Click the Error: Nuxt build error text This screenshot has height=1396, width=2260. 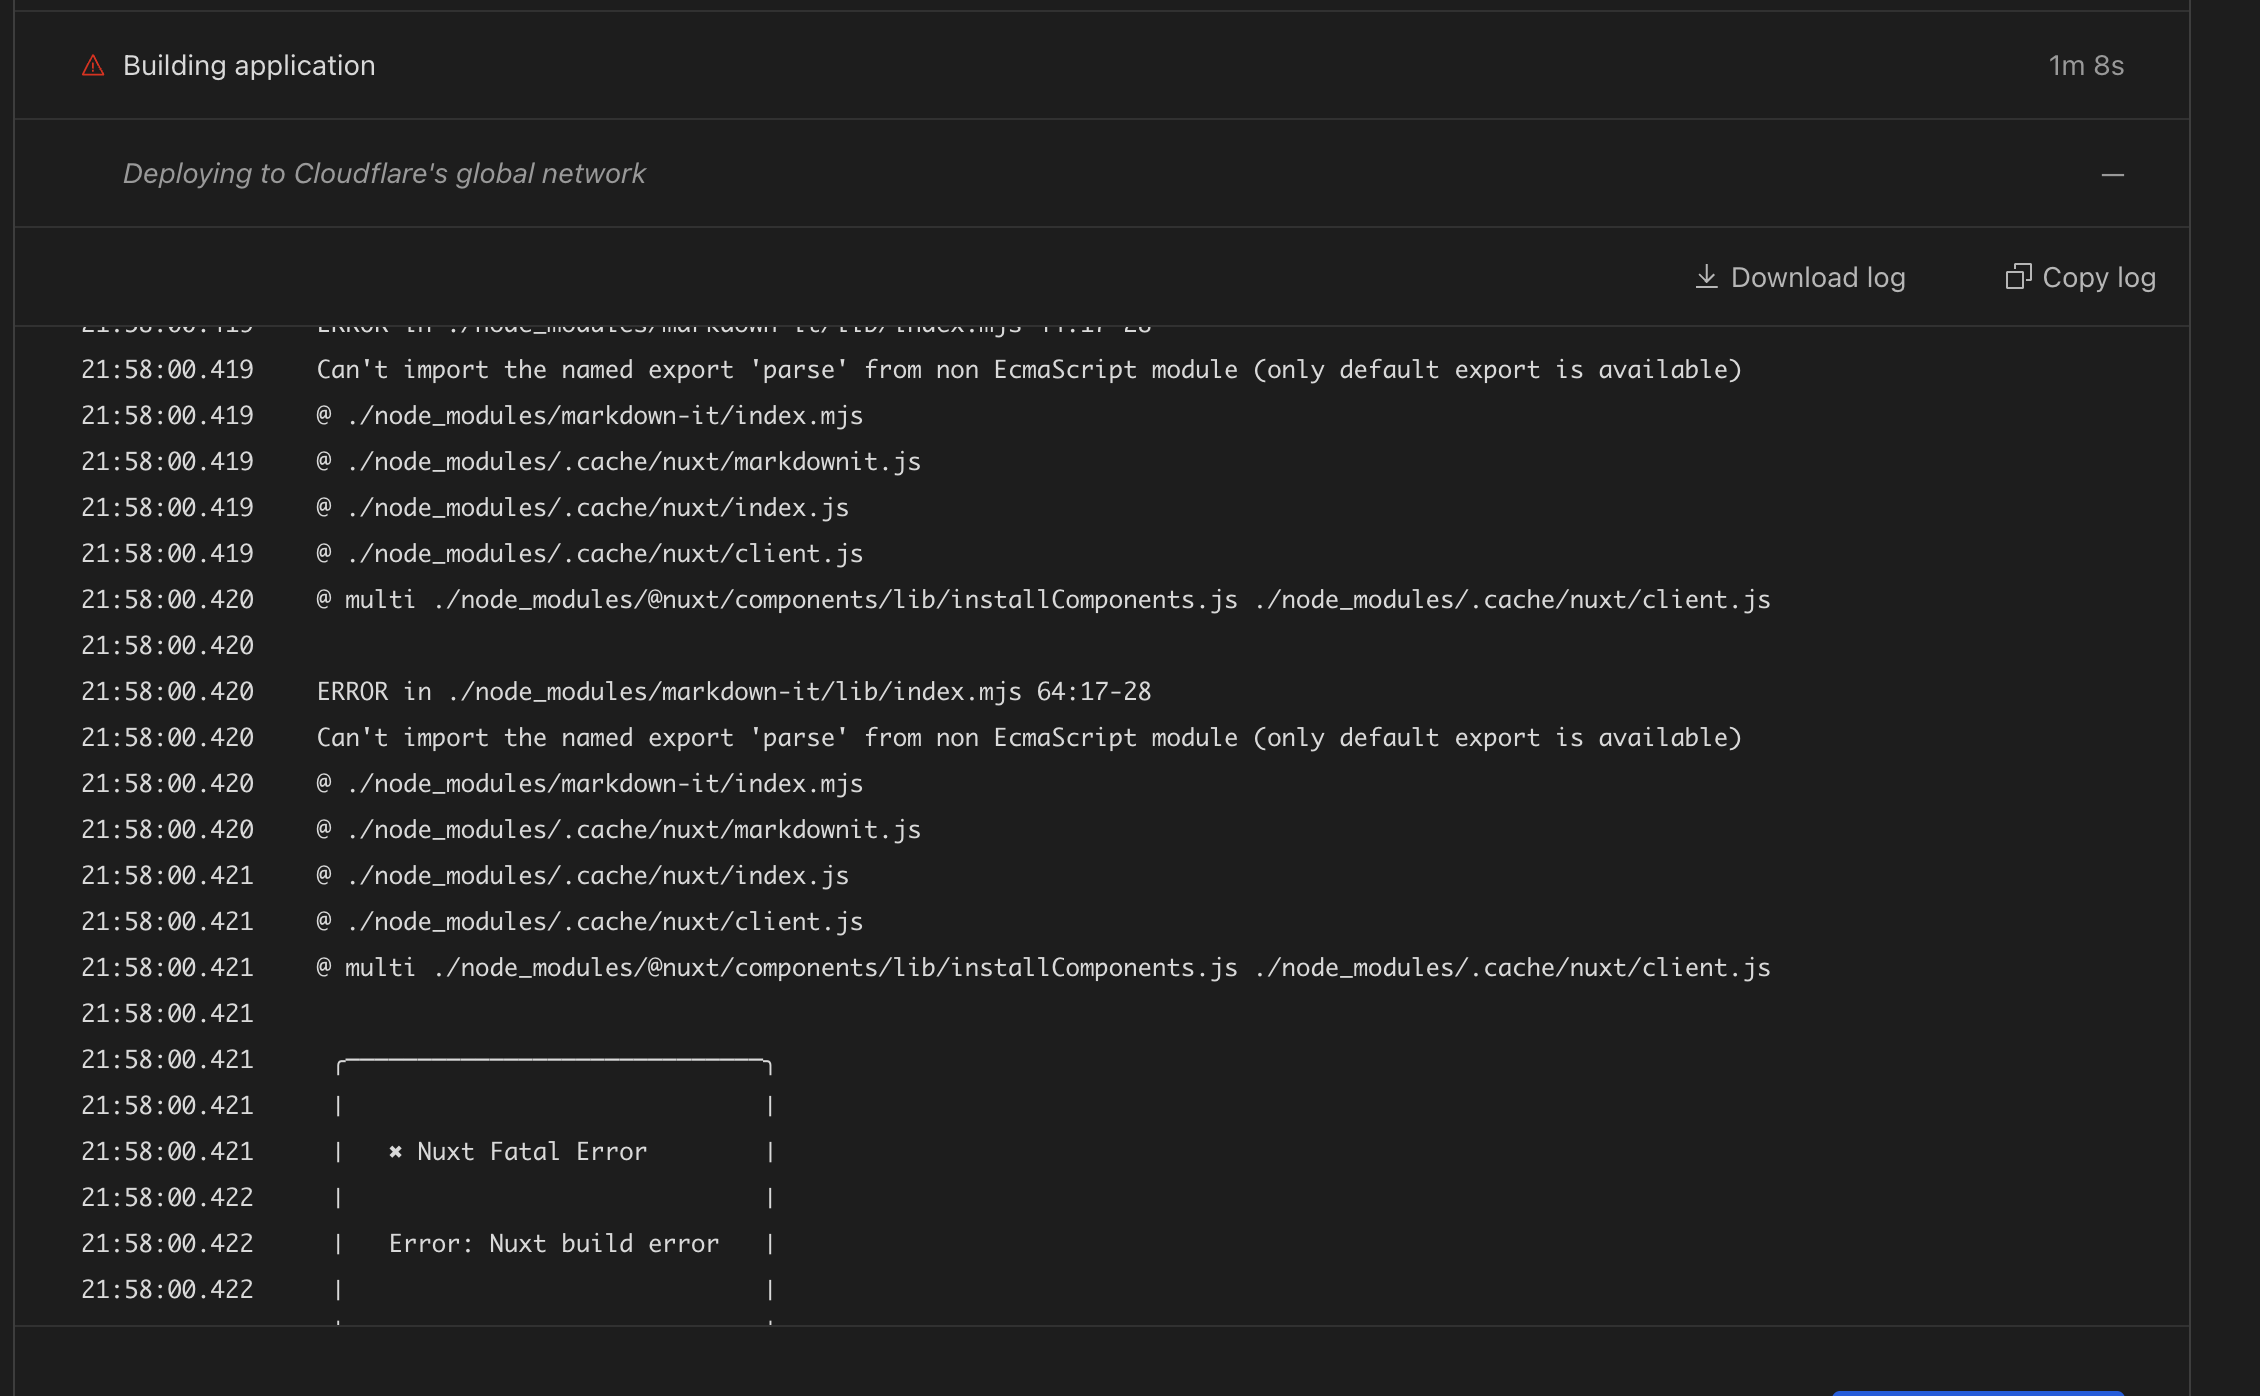[553, 1244]
